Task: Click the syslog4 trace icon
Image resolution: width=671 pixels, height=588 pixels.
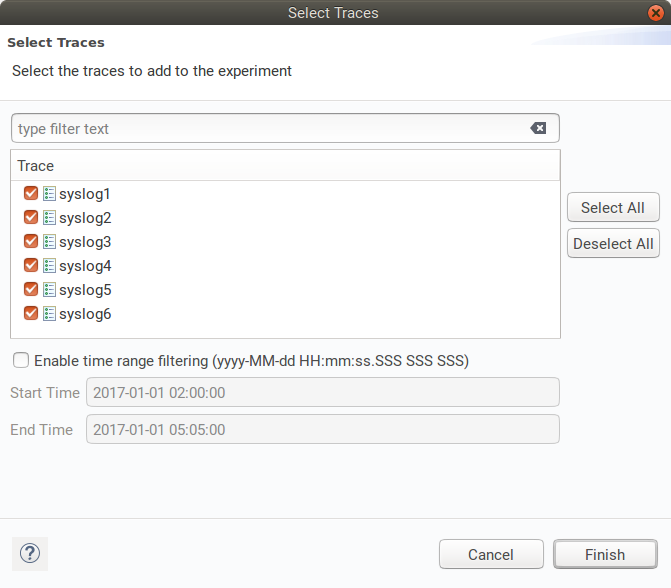Action: (x=49, y=266)
